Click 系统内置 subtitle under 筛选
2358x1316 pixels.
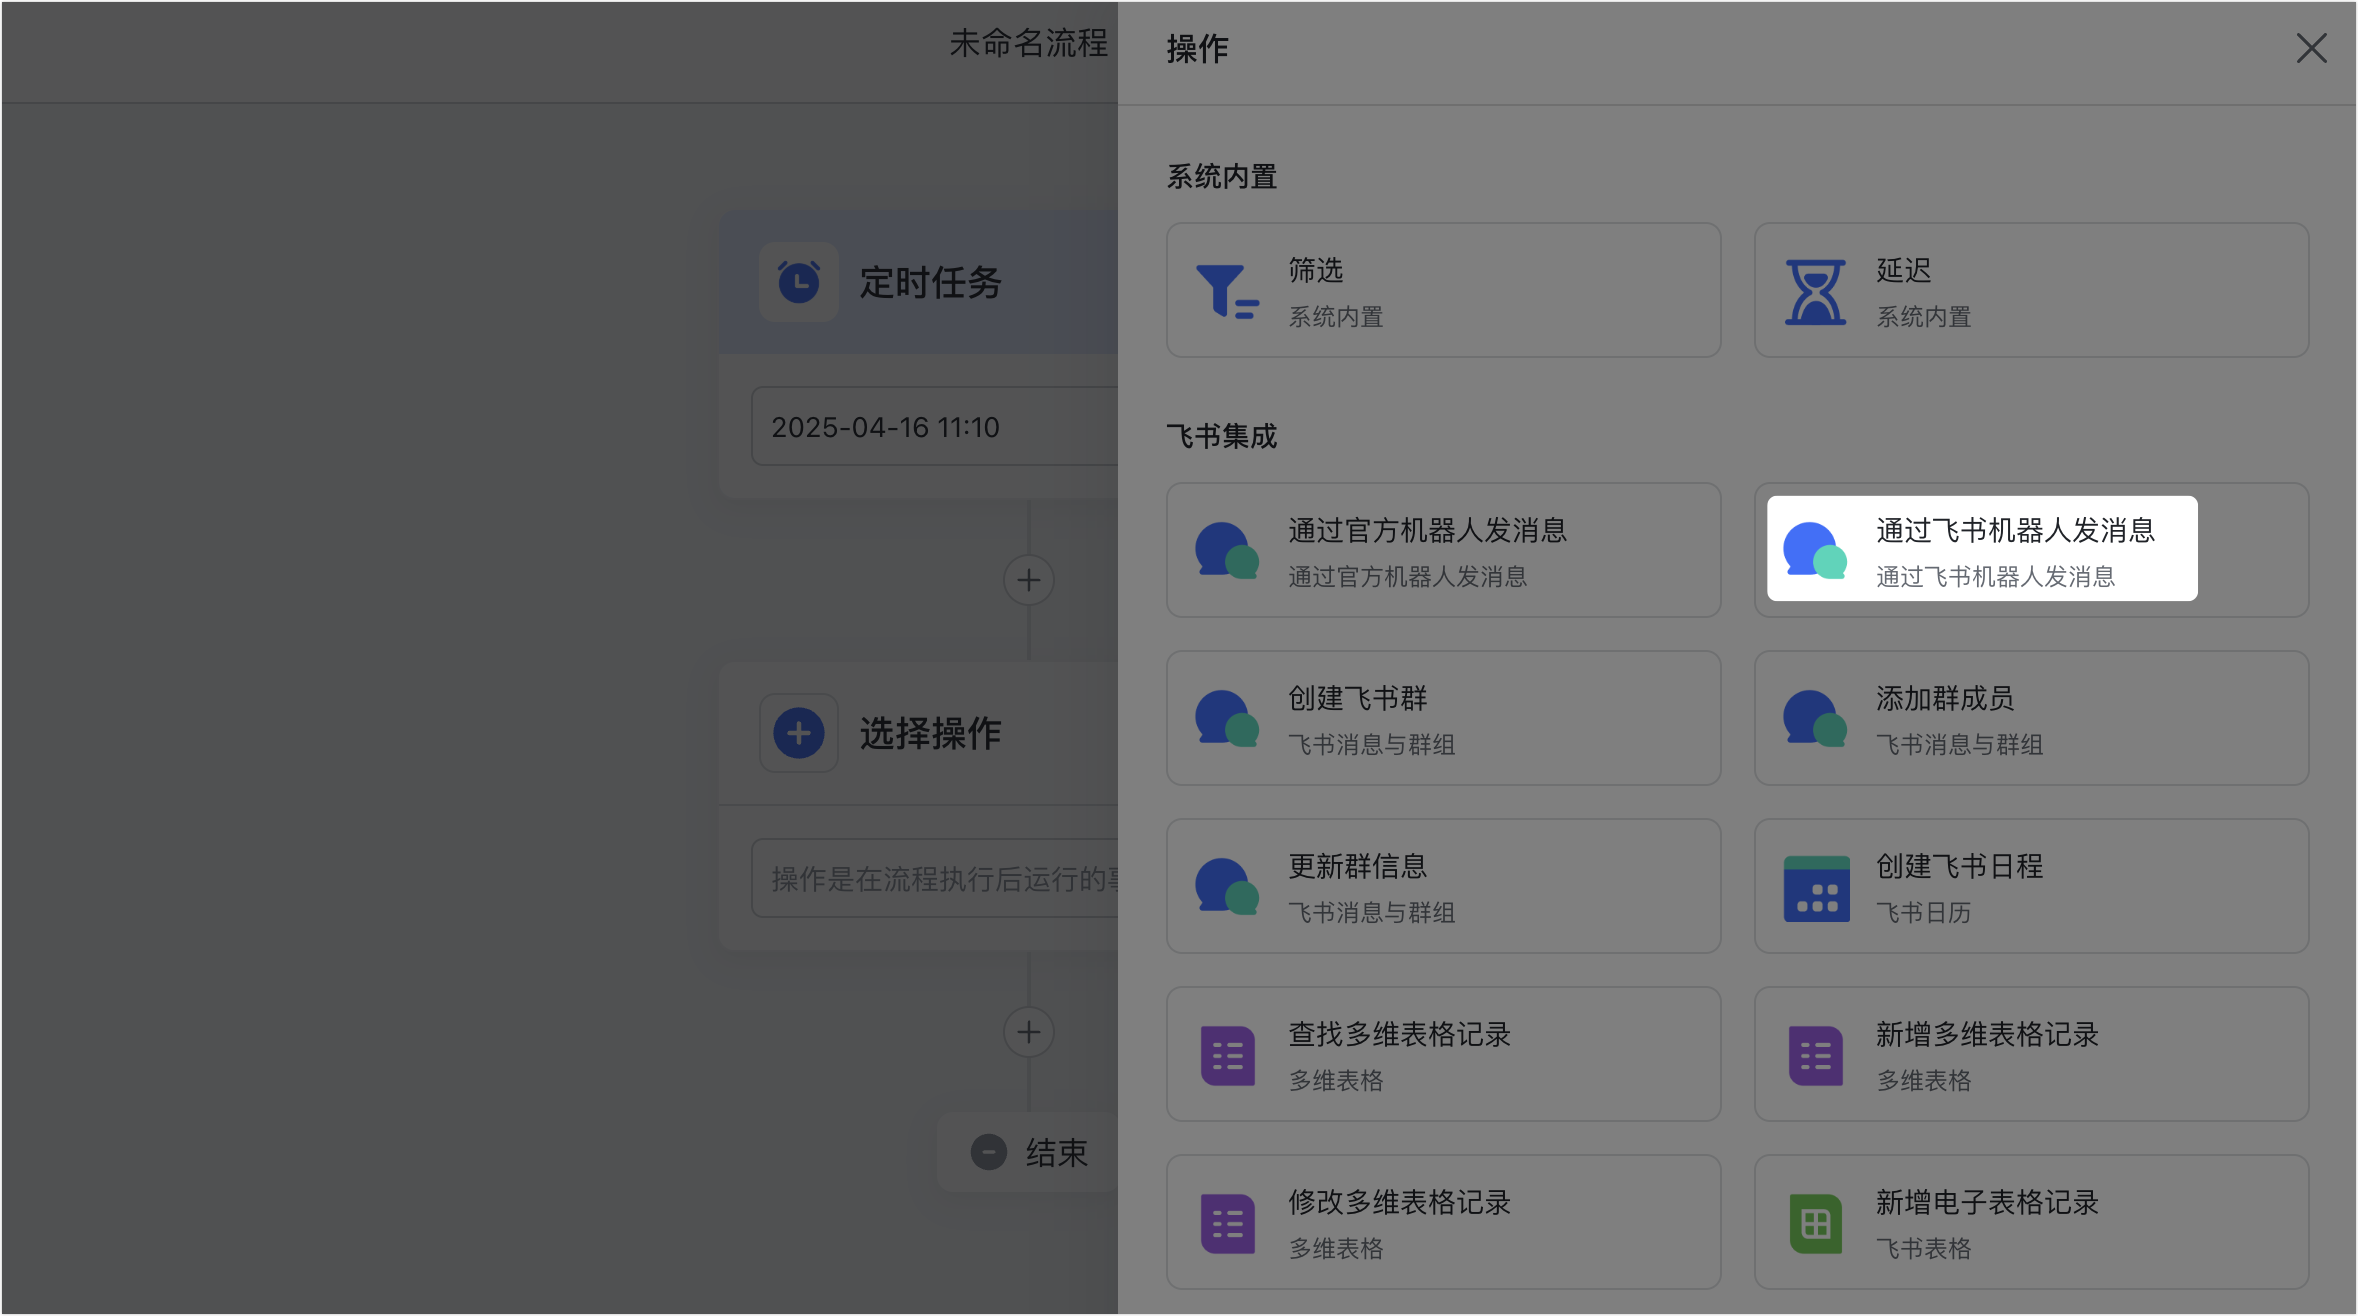point(1335,317)
